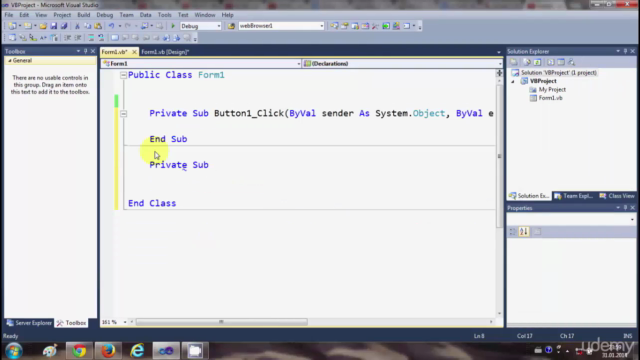
Task: Click the Save All icon
Action: point(64,26)
